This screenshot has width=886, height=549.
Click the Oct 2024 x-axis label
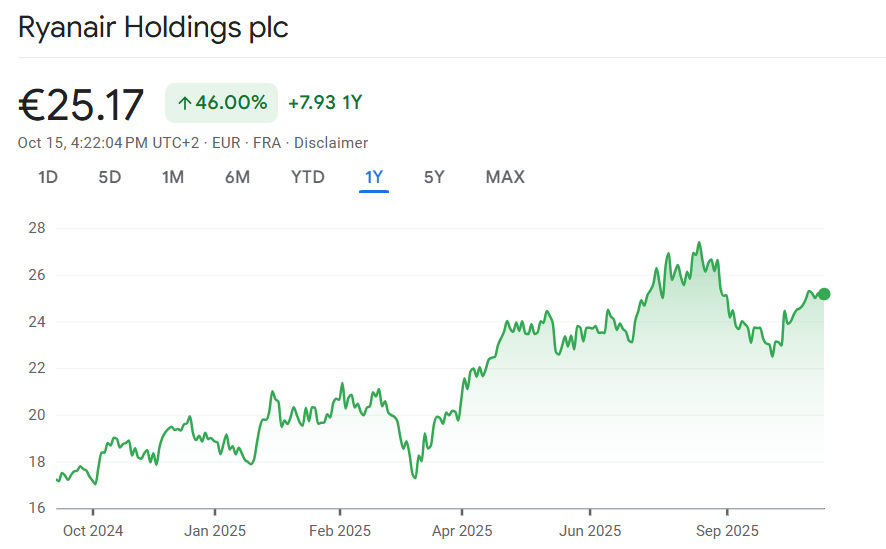pyautogui.click(x=93, y=531)
